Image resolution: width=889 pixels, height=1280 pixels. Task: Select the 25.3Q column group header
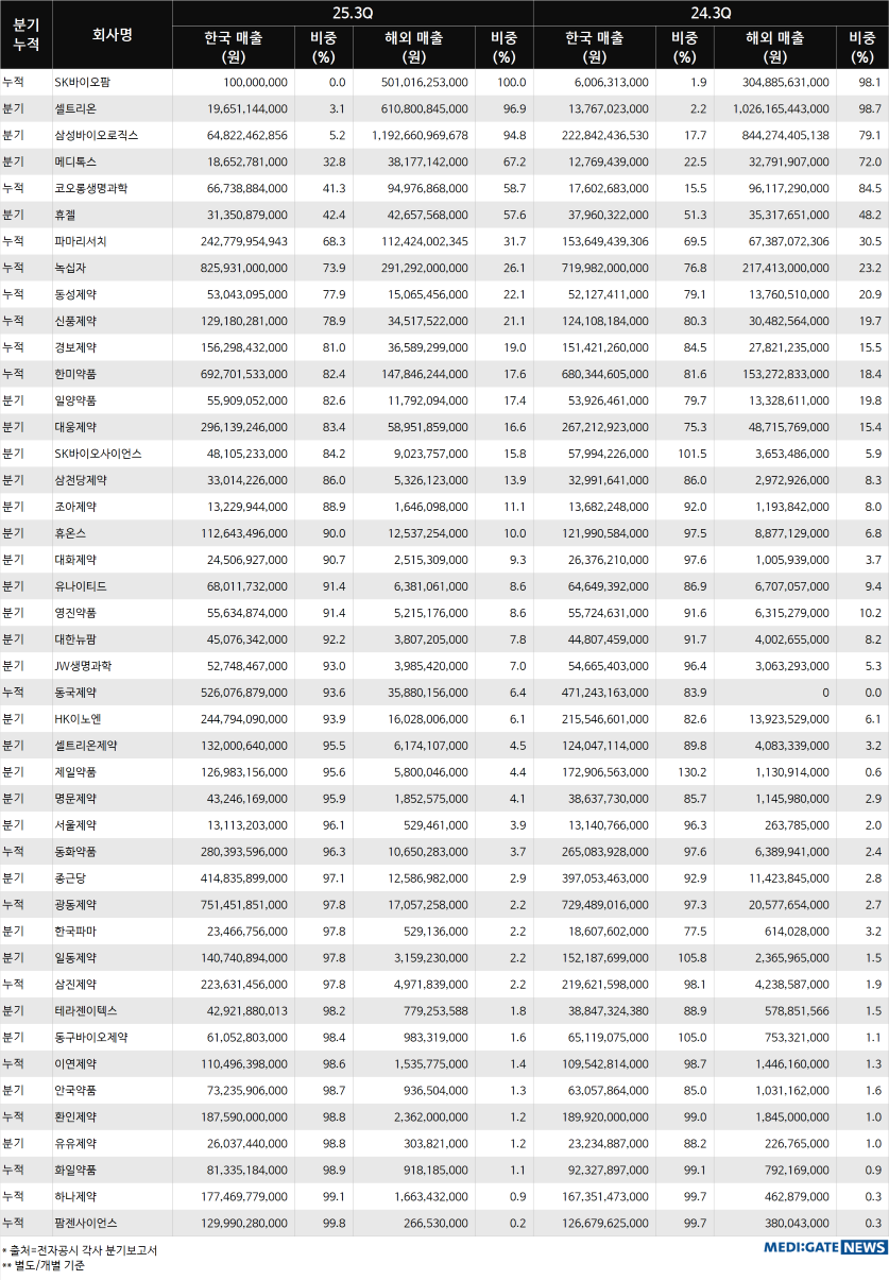[x=352, y=13]
